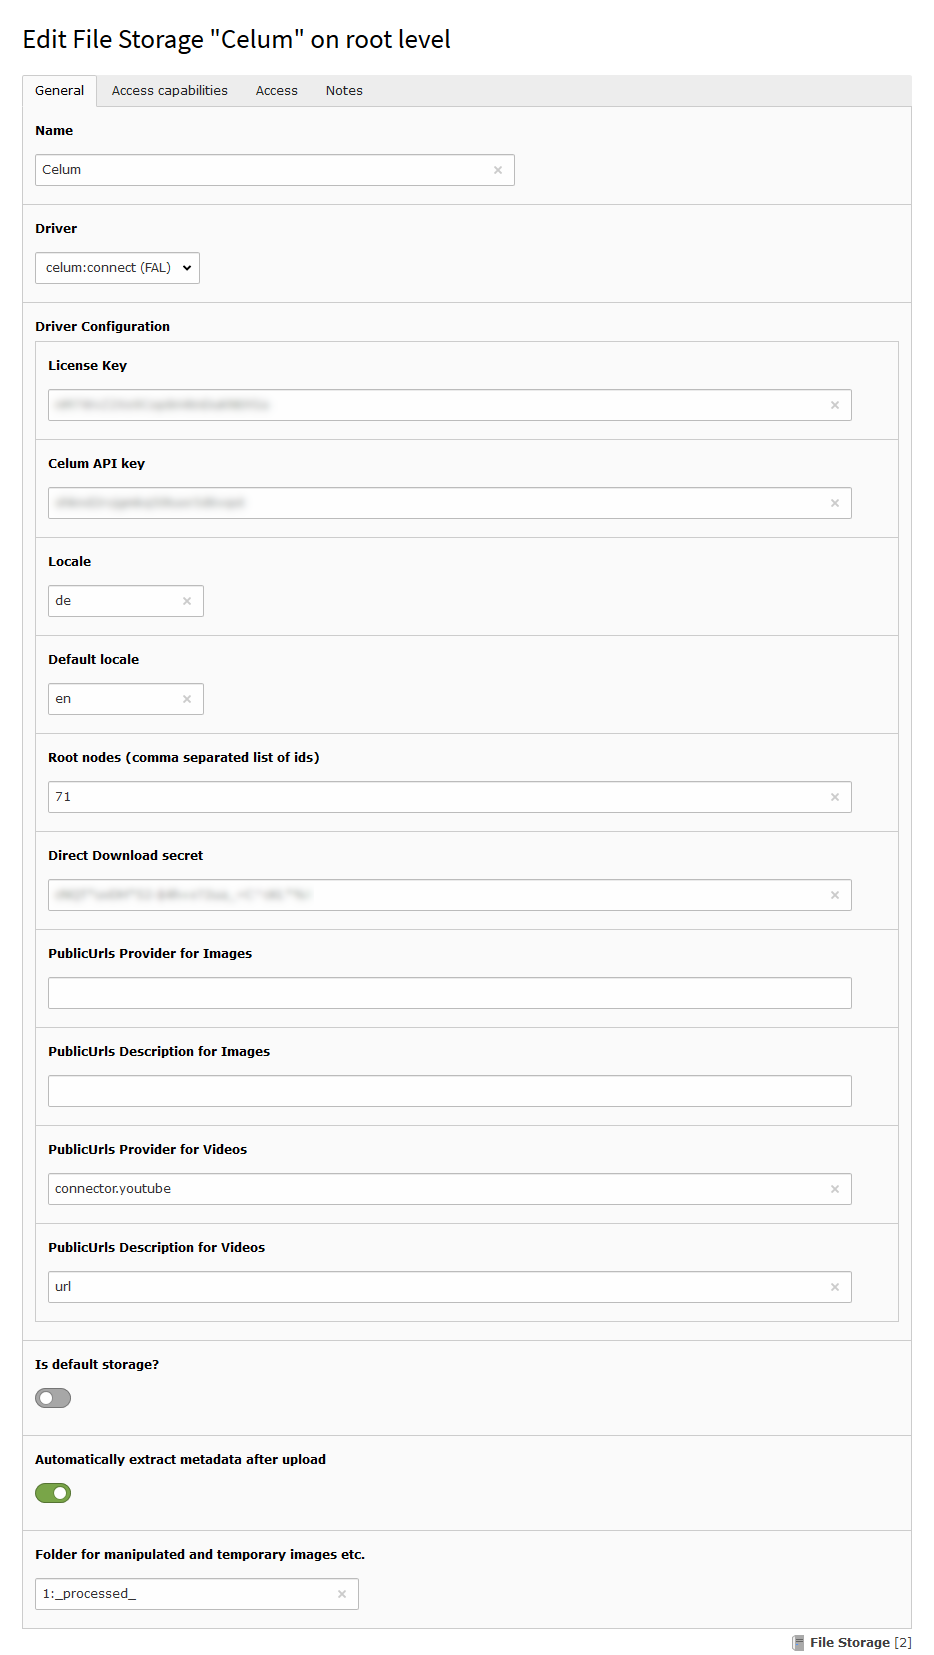This screenshot has height=1655, width=934.
Task: Switch to the Access capabilities tab
Action: (x=170, y=91)
